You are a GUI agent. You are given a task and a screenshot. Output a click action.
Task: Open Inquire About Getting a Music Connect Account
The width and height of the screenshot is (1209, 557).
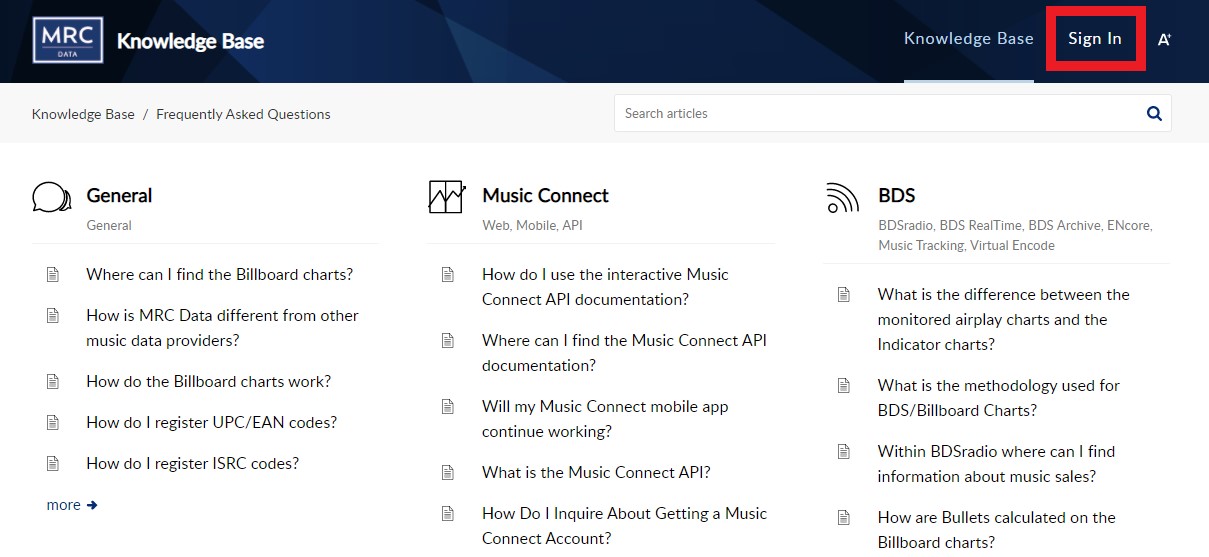[x=624, y=526]
